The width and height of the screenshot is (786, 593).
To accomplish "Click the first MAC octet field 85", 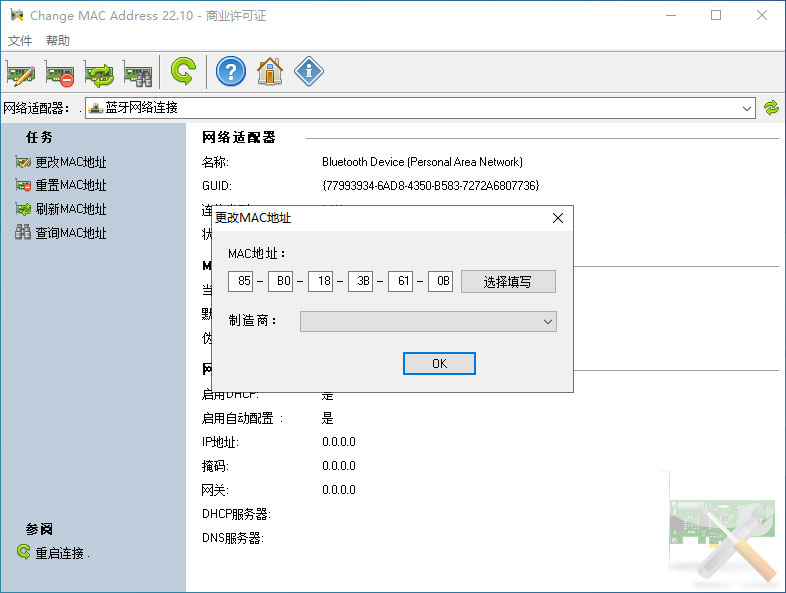I will click(241, 281).
